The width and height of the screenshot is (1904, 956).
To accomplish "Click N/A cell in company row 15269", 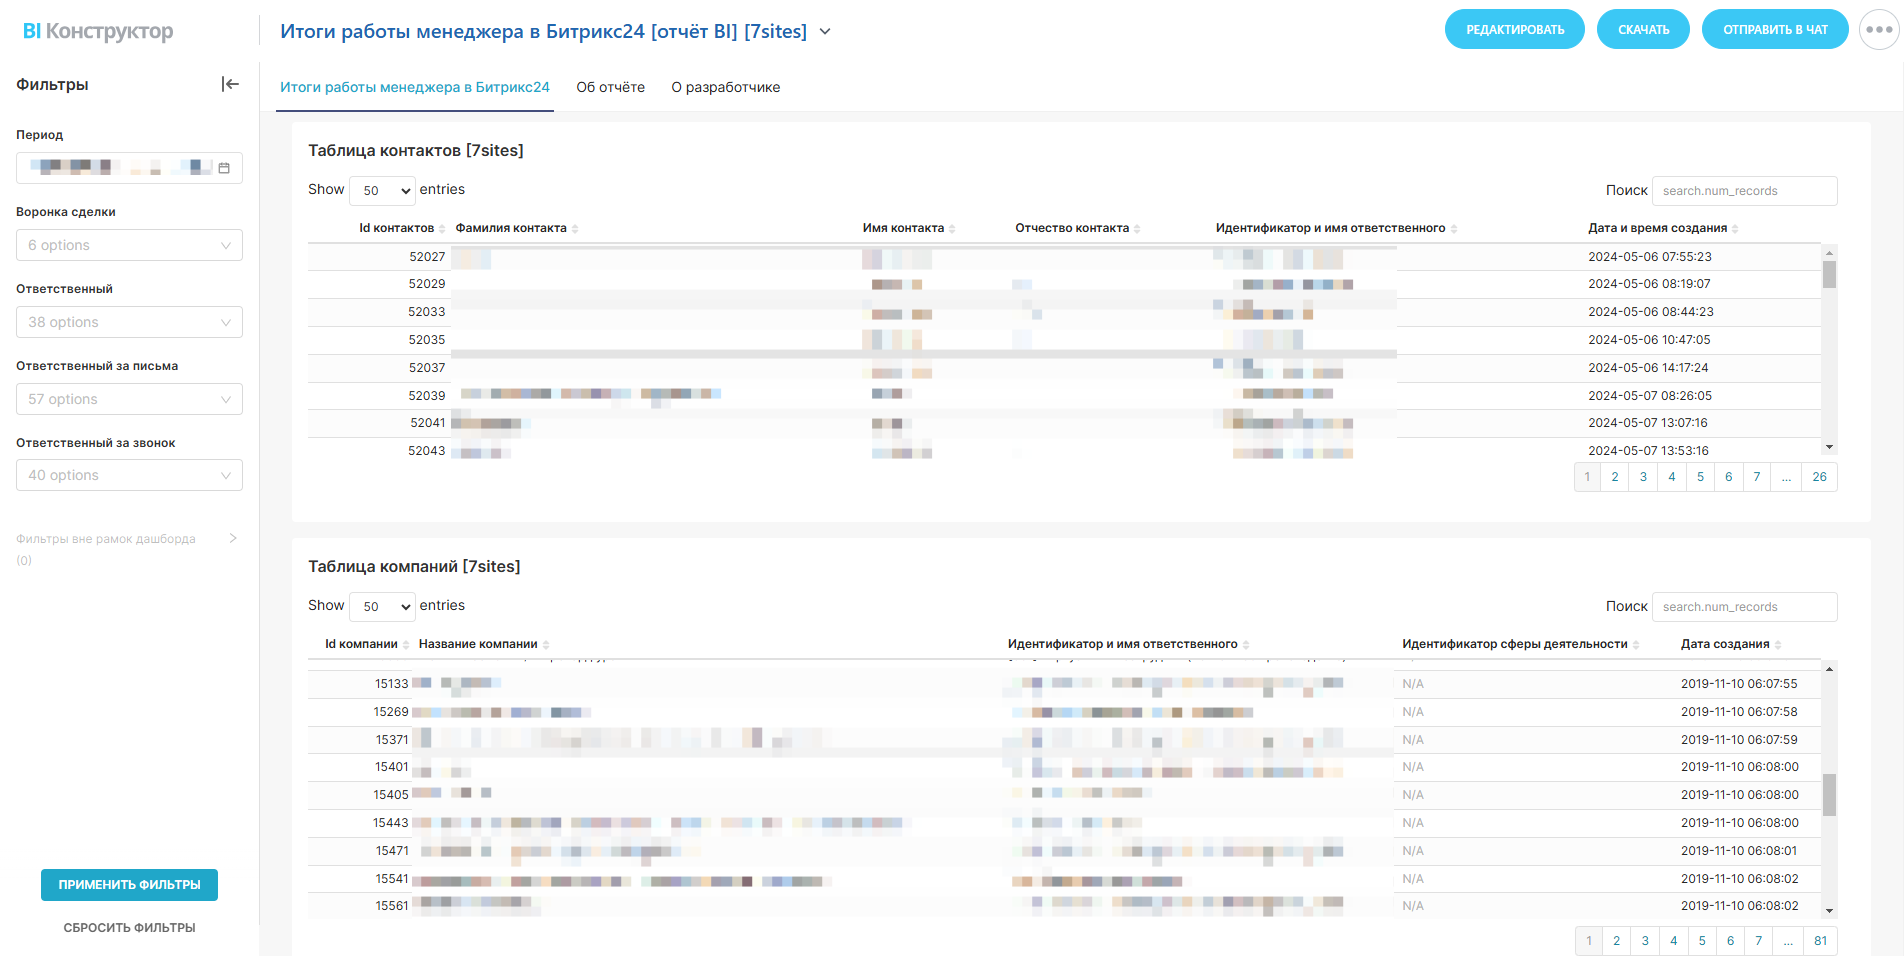I will click(1413, 712).
